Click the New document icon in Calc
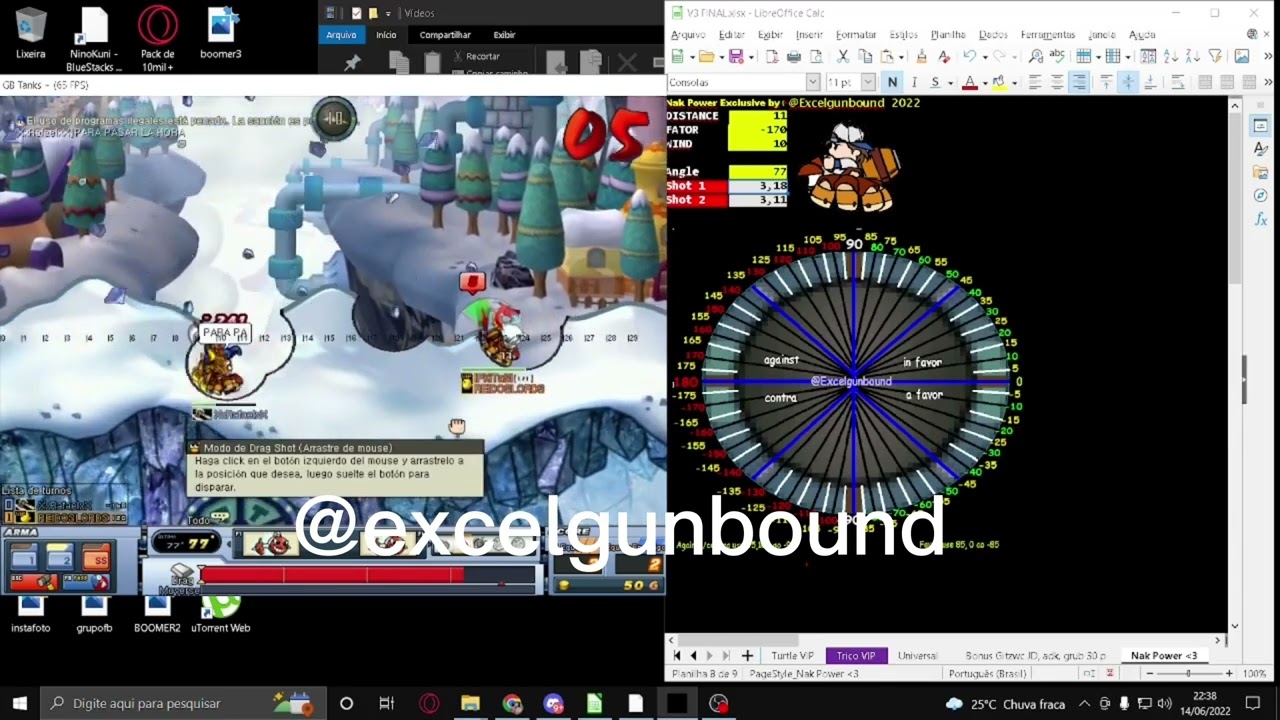 tap(677, 57)
